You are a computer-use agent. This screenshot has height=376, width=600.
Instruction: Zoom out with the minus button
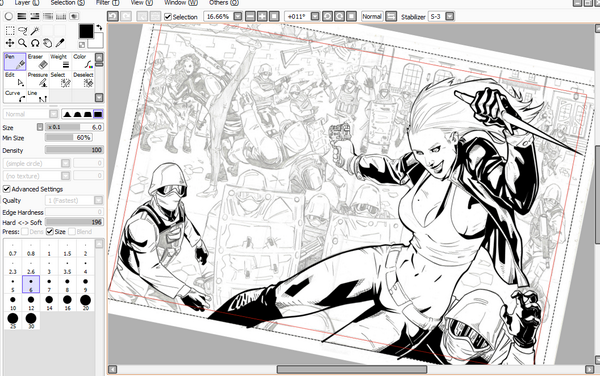(x=250, y=16)
